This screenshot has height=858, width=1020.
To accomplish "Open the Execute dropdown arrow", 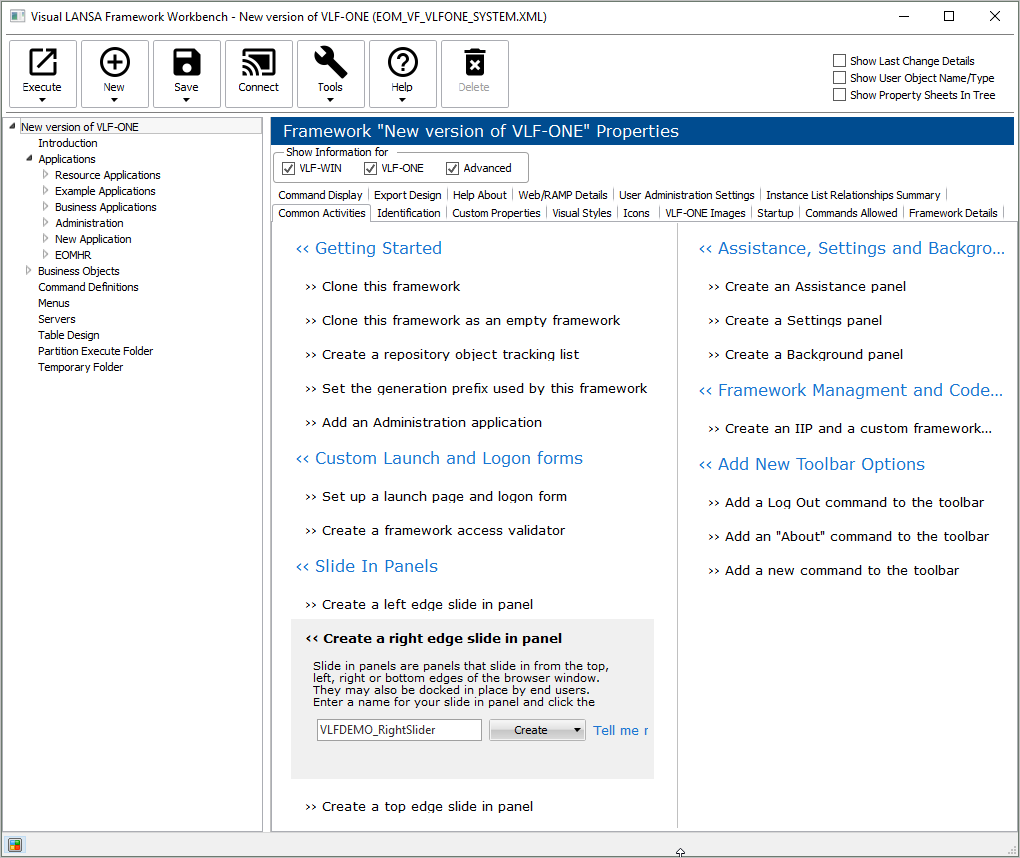I will 42,100.
